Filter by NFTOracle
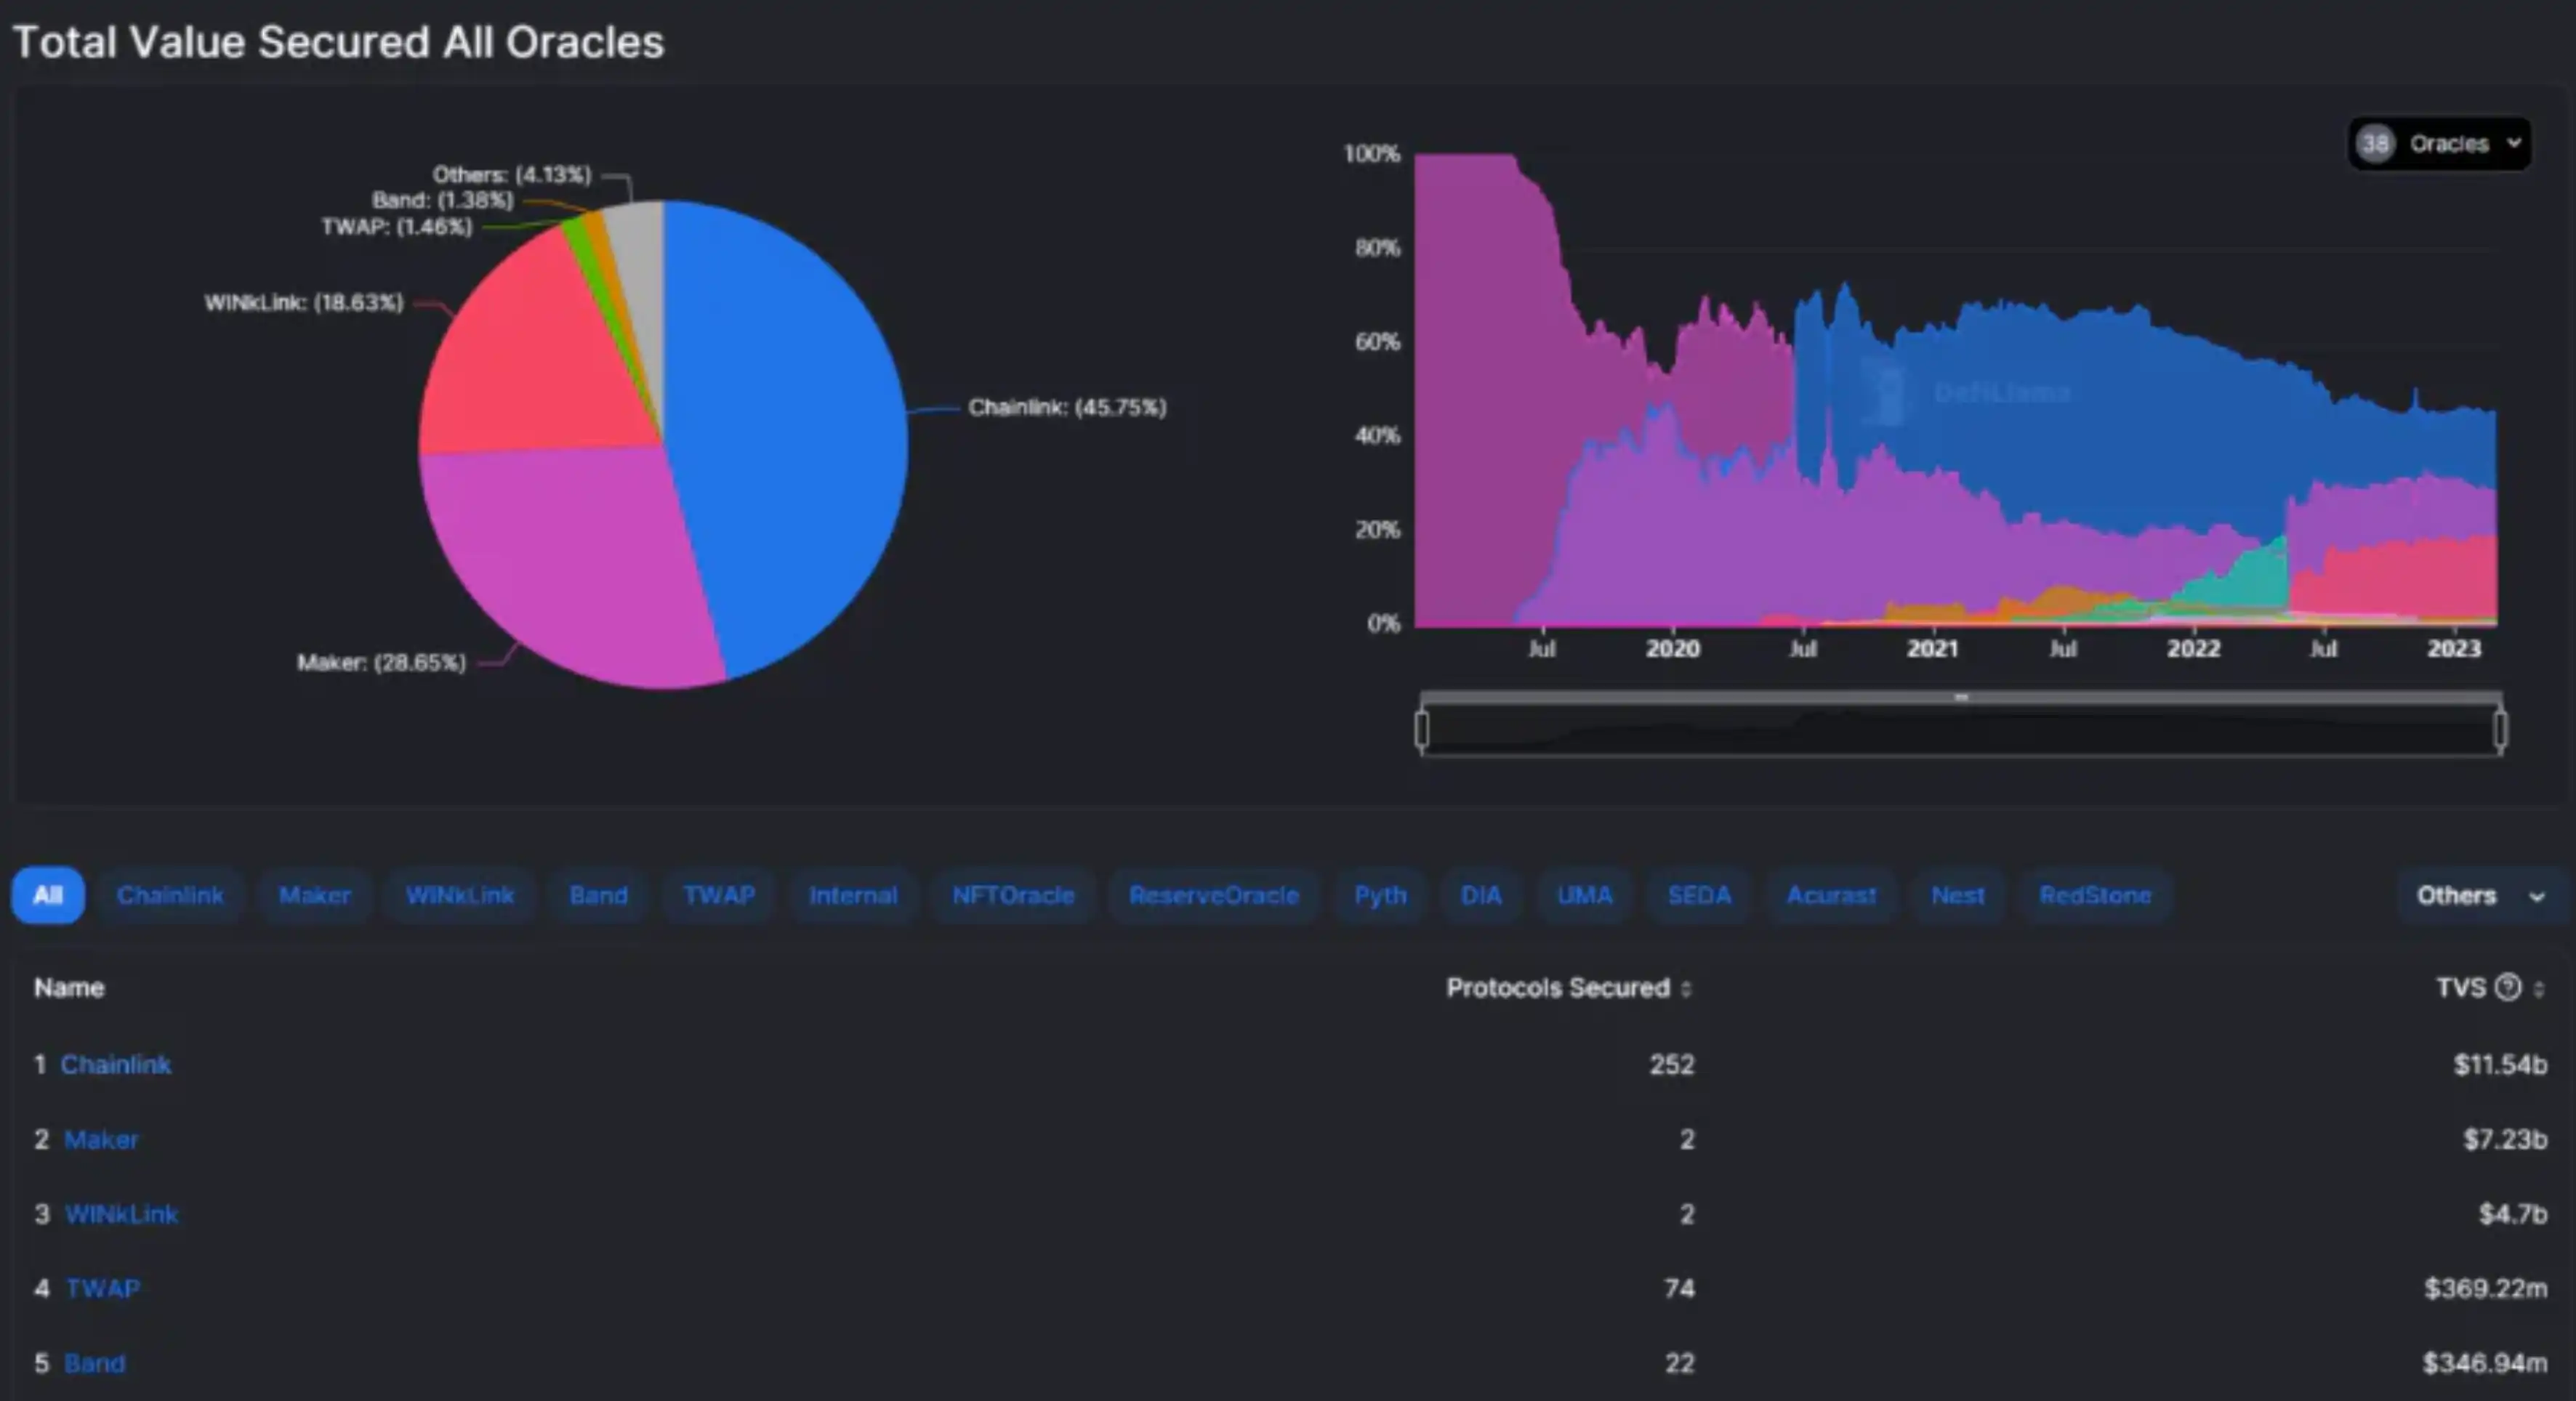This screenshot has width=2576, height=1401. [1013, 895]
